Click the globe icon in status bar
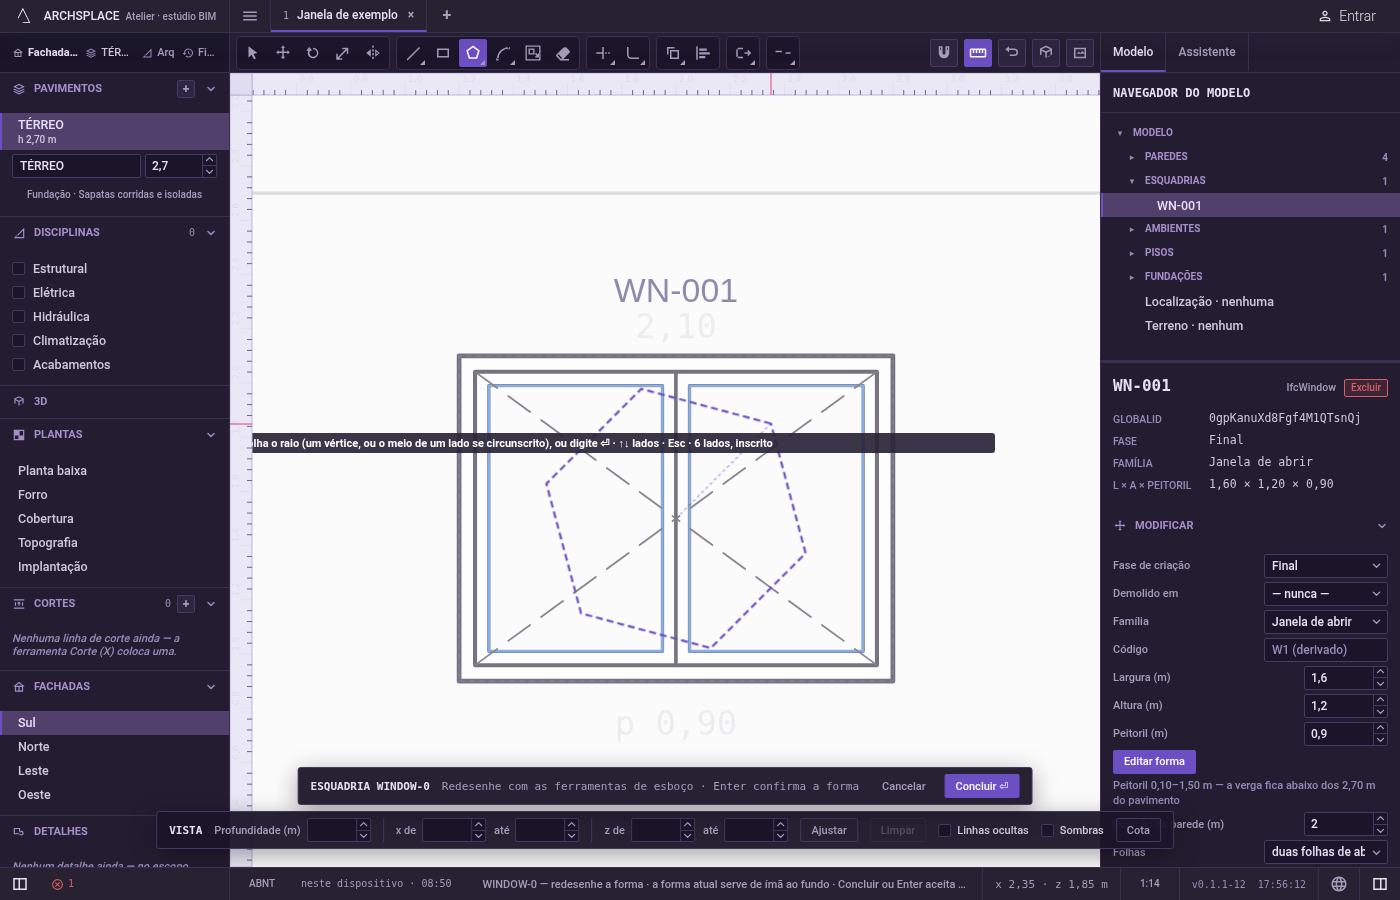 1339,884
